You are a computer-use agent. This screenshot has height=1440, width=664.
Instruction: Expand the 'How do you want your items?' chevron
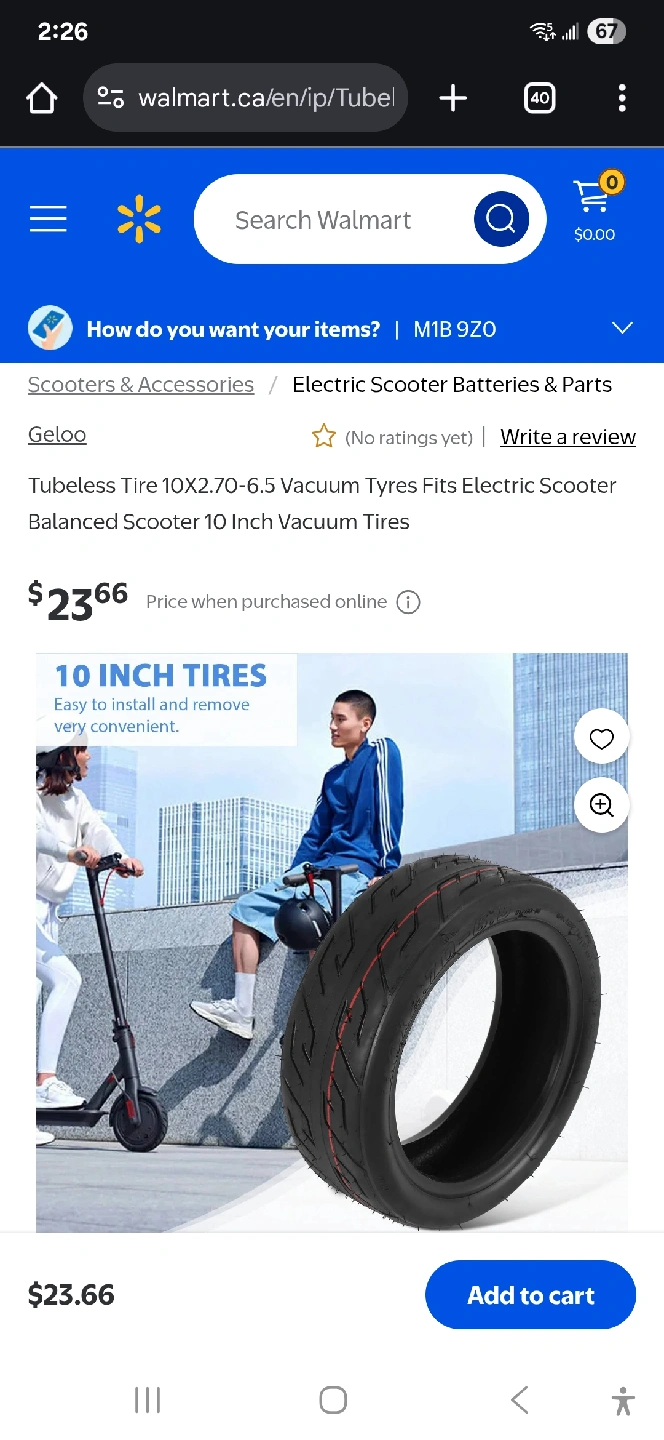click(x=622, y=329)
